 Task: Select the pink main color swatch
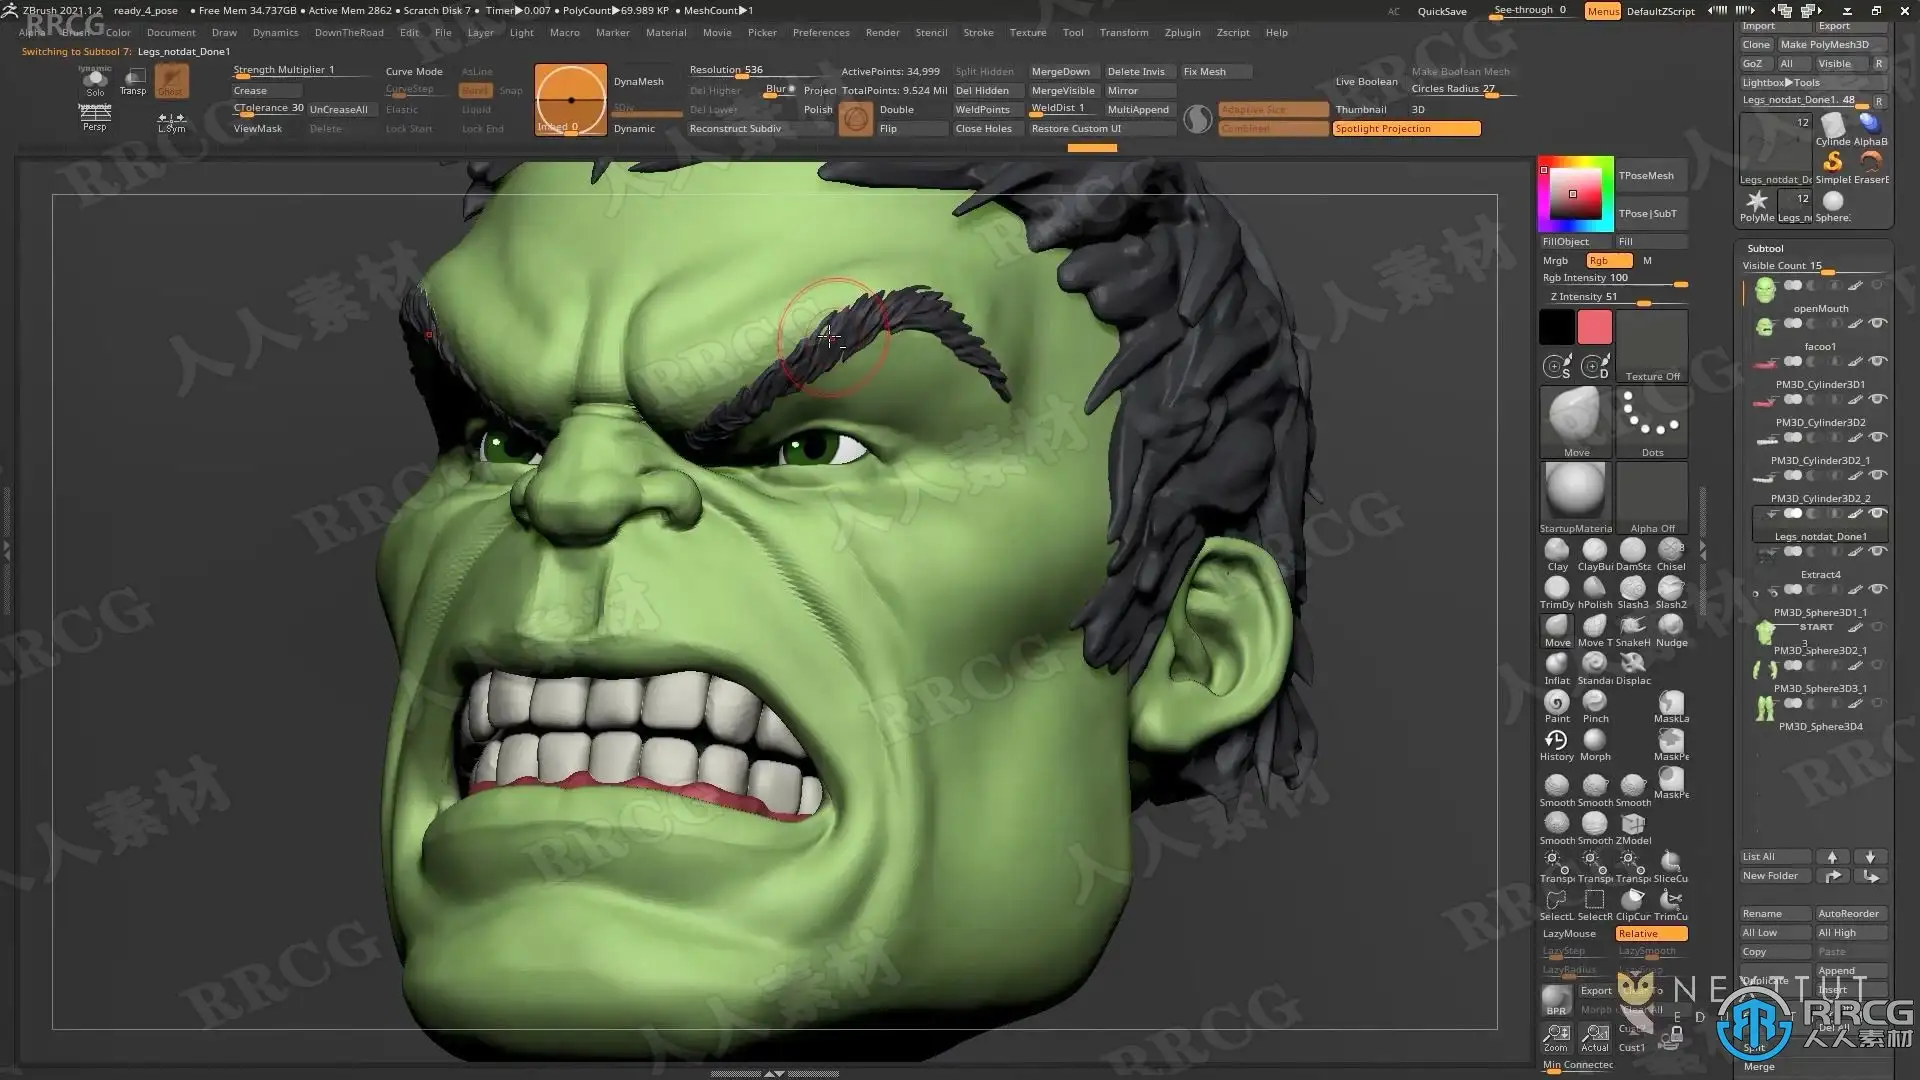pos(1594,327)
